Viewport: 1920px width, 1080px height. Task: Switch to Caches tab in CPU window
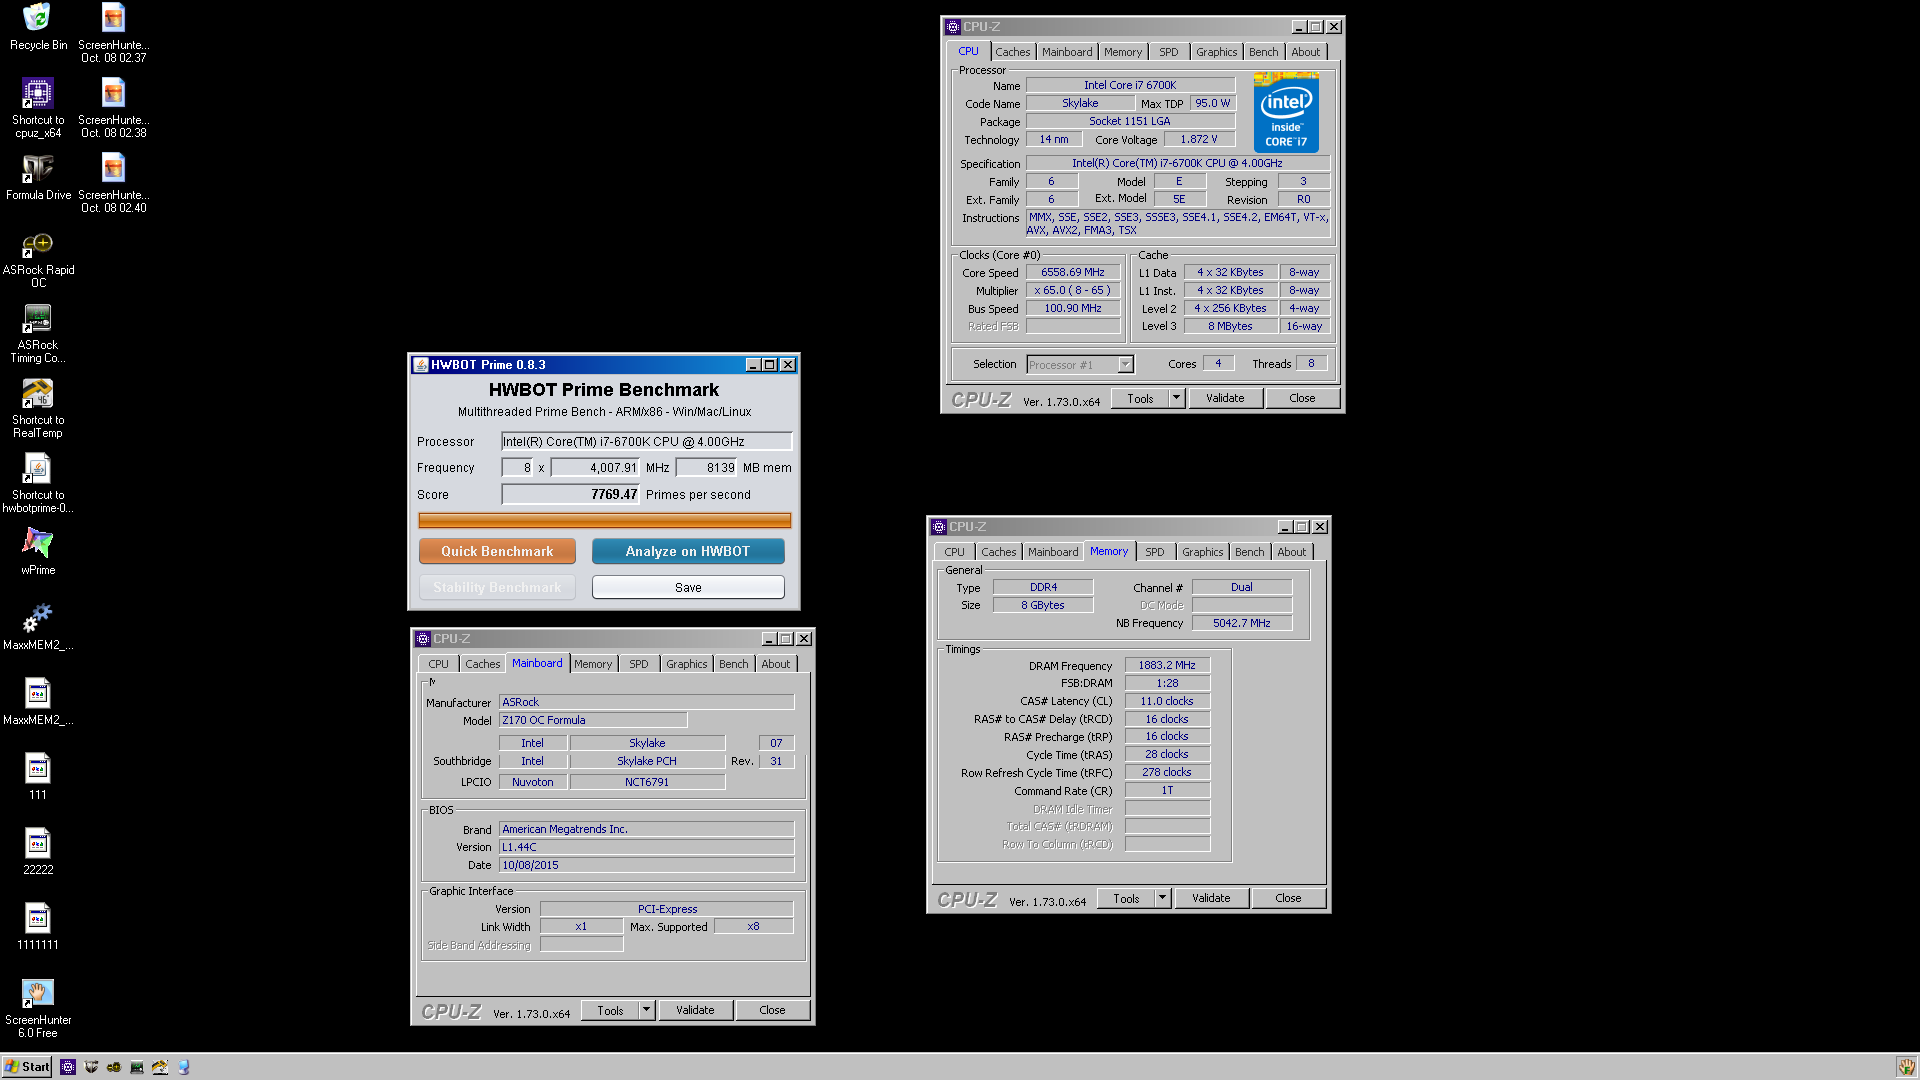(1012, 52)
